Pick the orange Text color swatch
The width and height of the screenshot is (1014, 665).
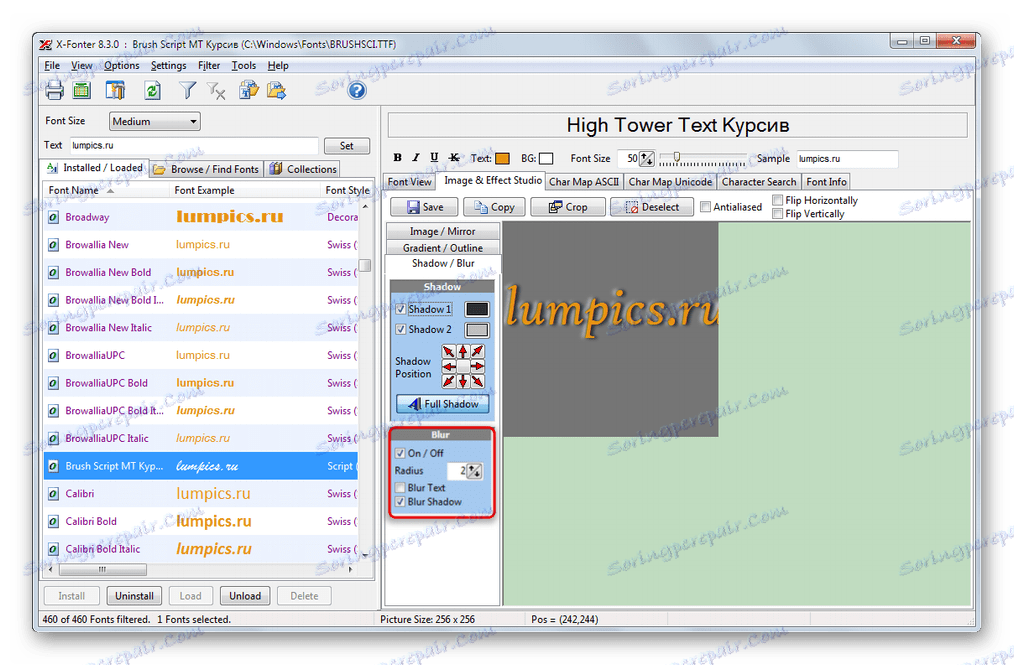(502, 158)
